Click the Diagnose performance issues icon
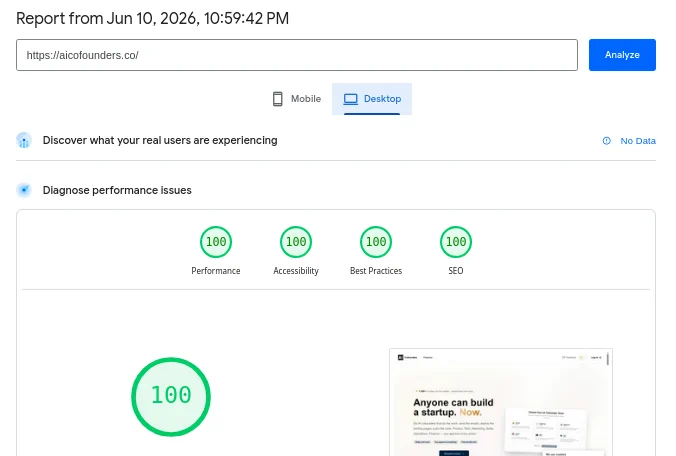Screen dimensions: 676x456 [24, 190]
